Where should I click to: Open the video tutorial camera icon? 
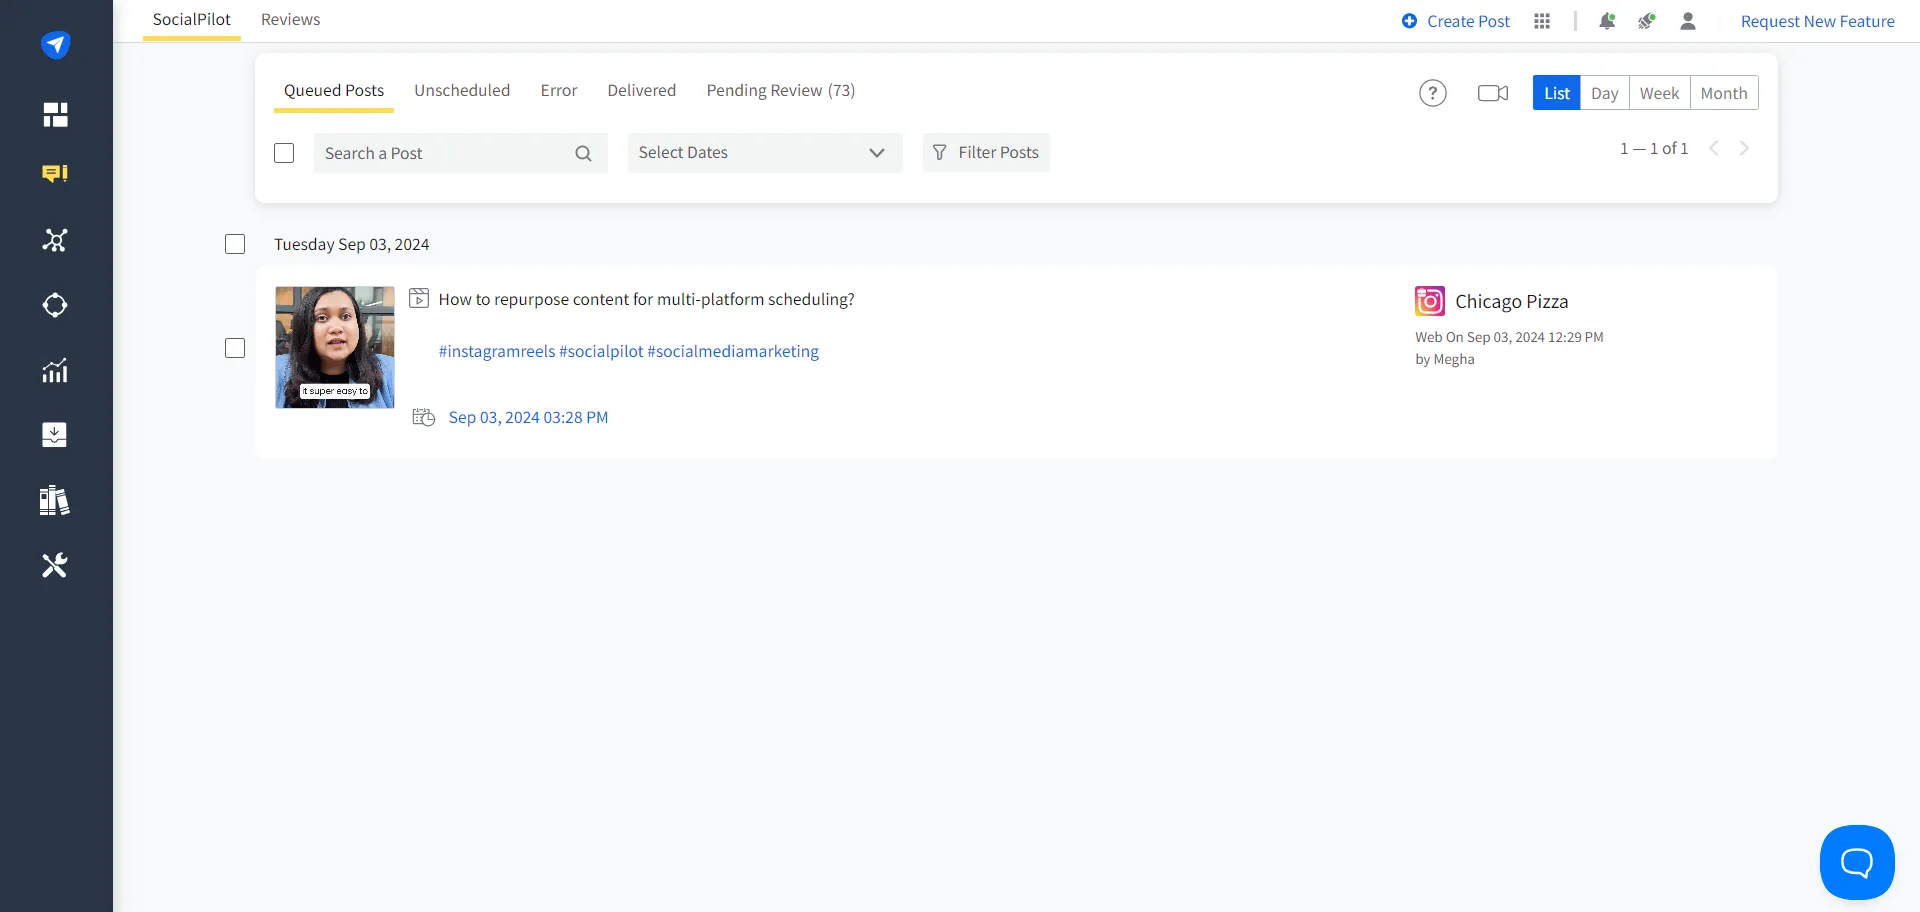coord(1492,92)
